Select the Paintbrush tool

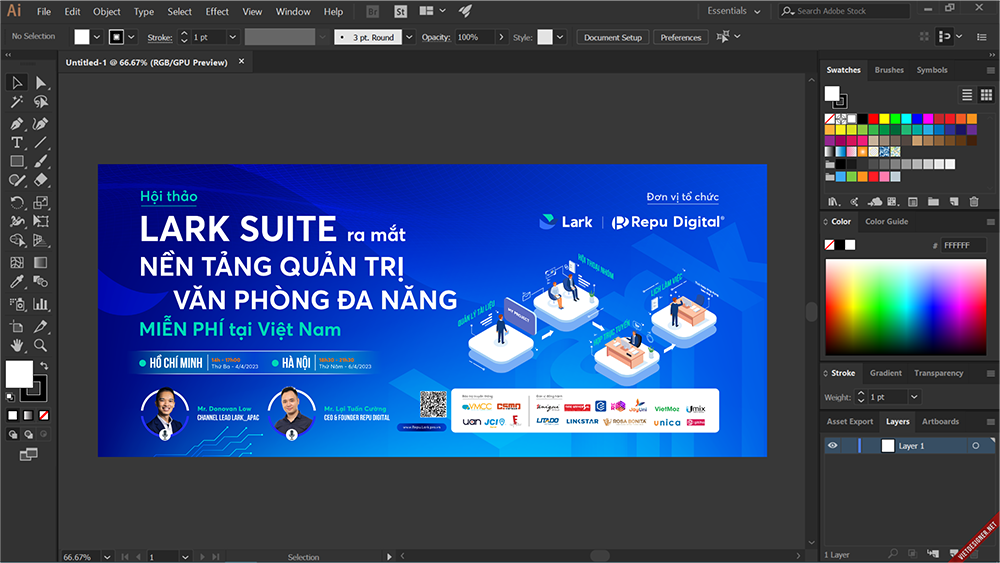click(41, 161)
